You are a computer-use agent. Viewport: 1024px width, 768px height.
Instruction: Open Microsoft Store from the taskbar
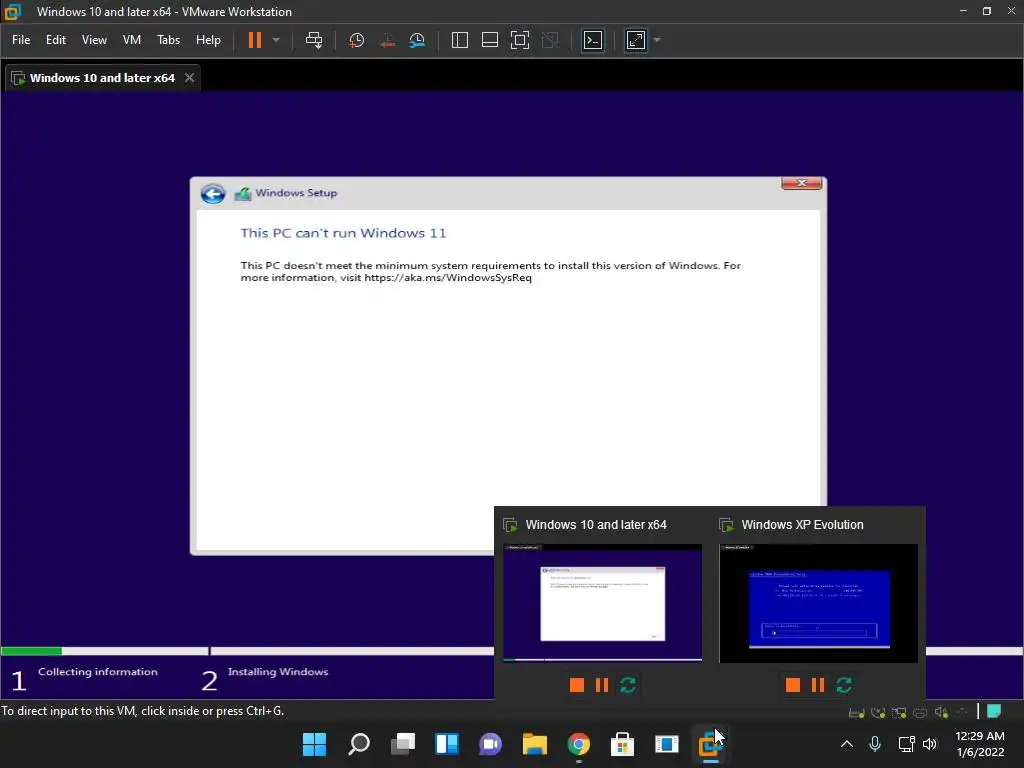pos(622,744)
